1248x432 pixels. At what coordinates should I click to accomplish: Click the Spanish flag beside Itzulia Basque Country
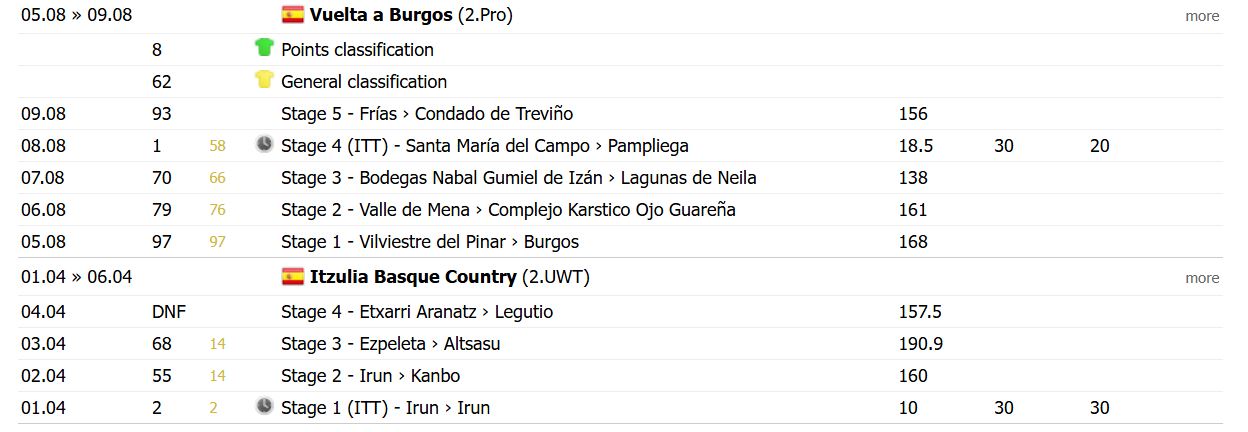tap(293, 277)
